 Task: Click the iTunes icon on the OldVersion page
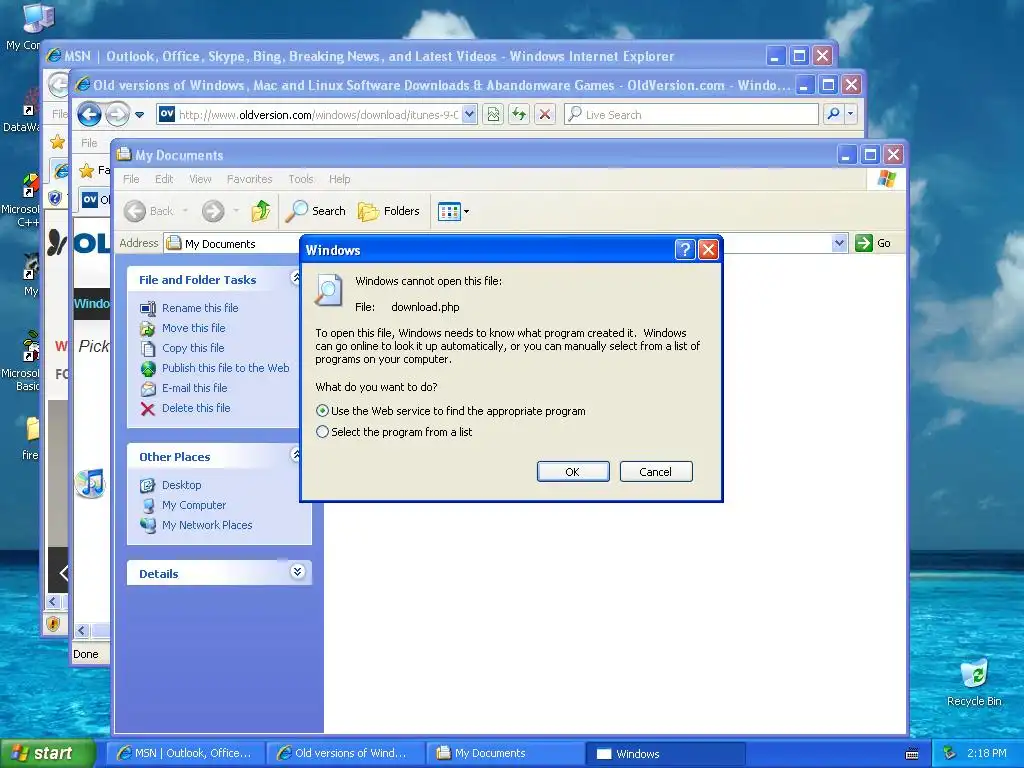(90, 483)
